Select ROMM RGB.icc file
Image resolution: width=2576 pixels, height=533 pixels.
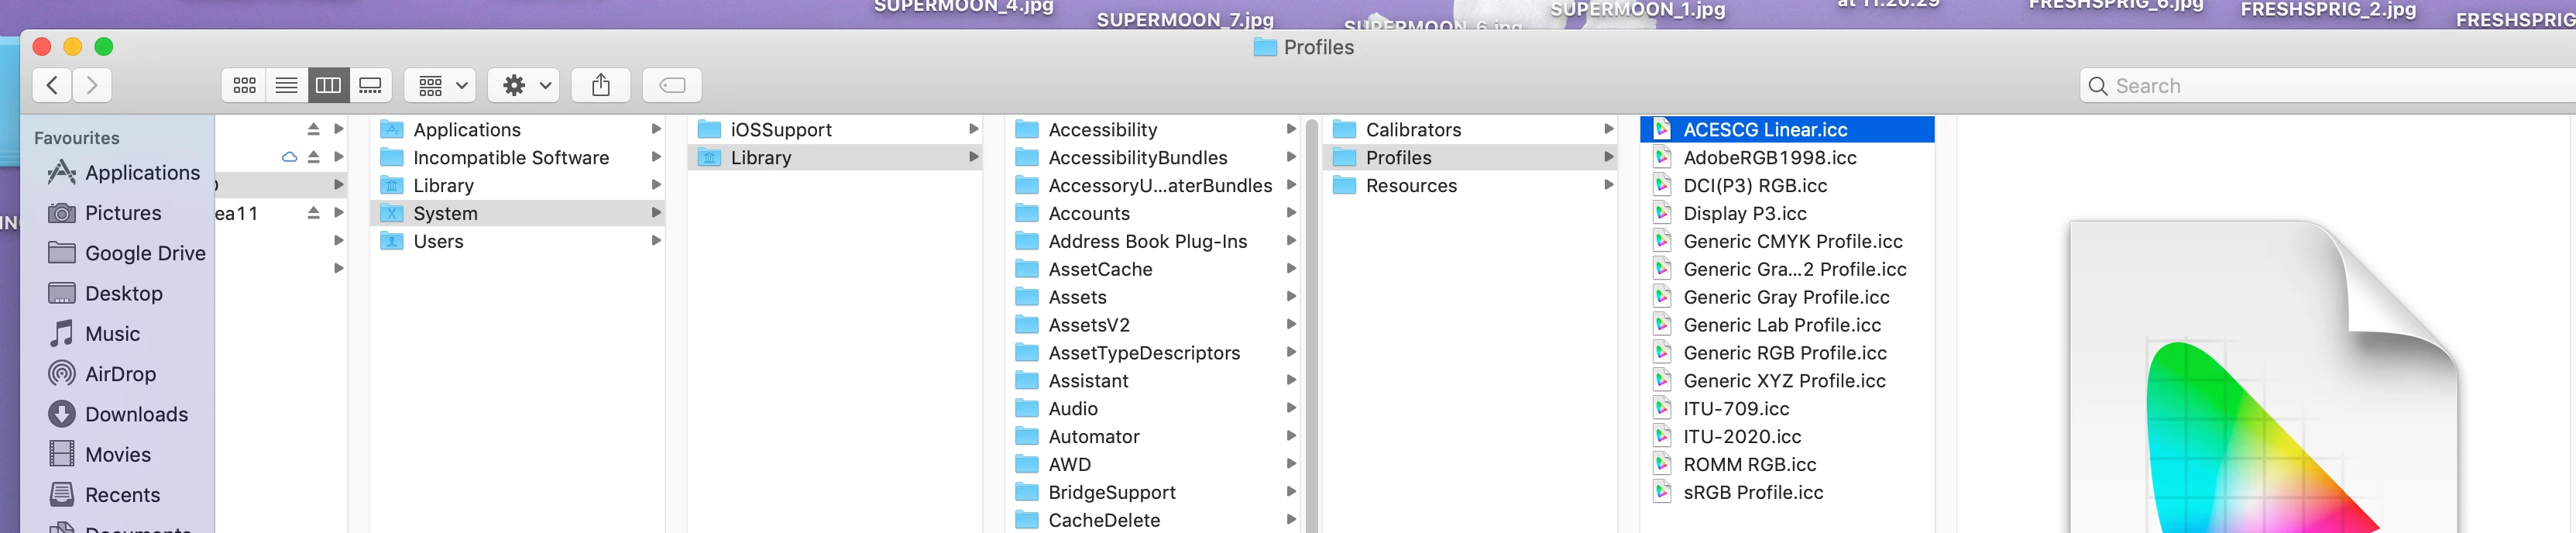(x=1787, y=466)
